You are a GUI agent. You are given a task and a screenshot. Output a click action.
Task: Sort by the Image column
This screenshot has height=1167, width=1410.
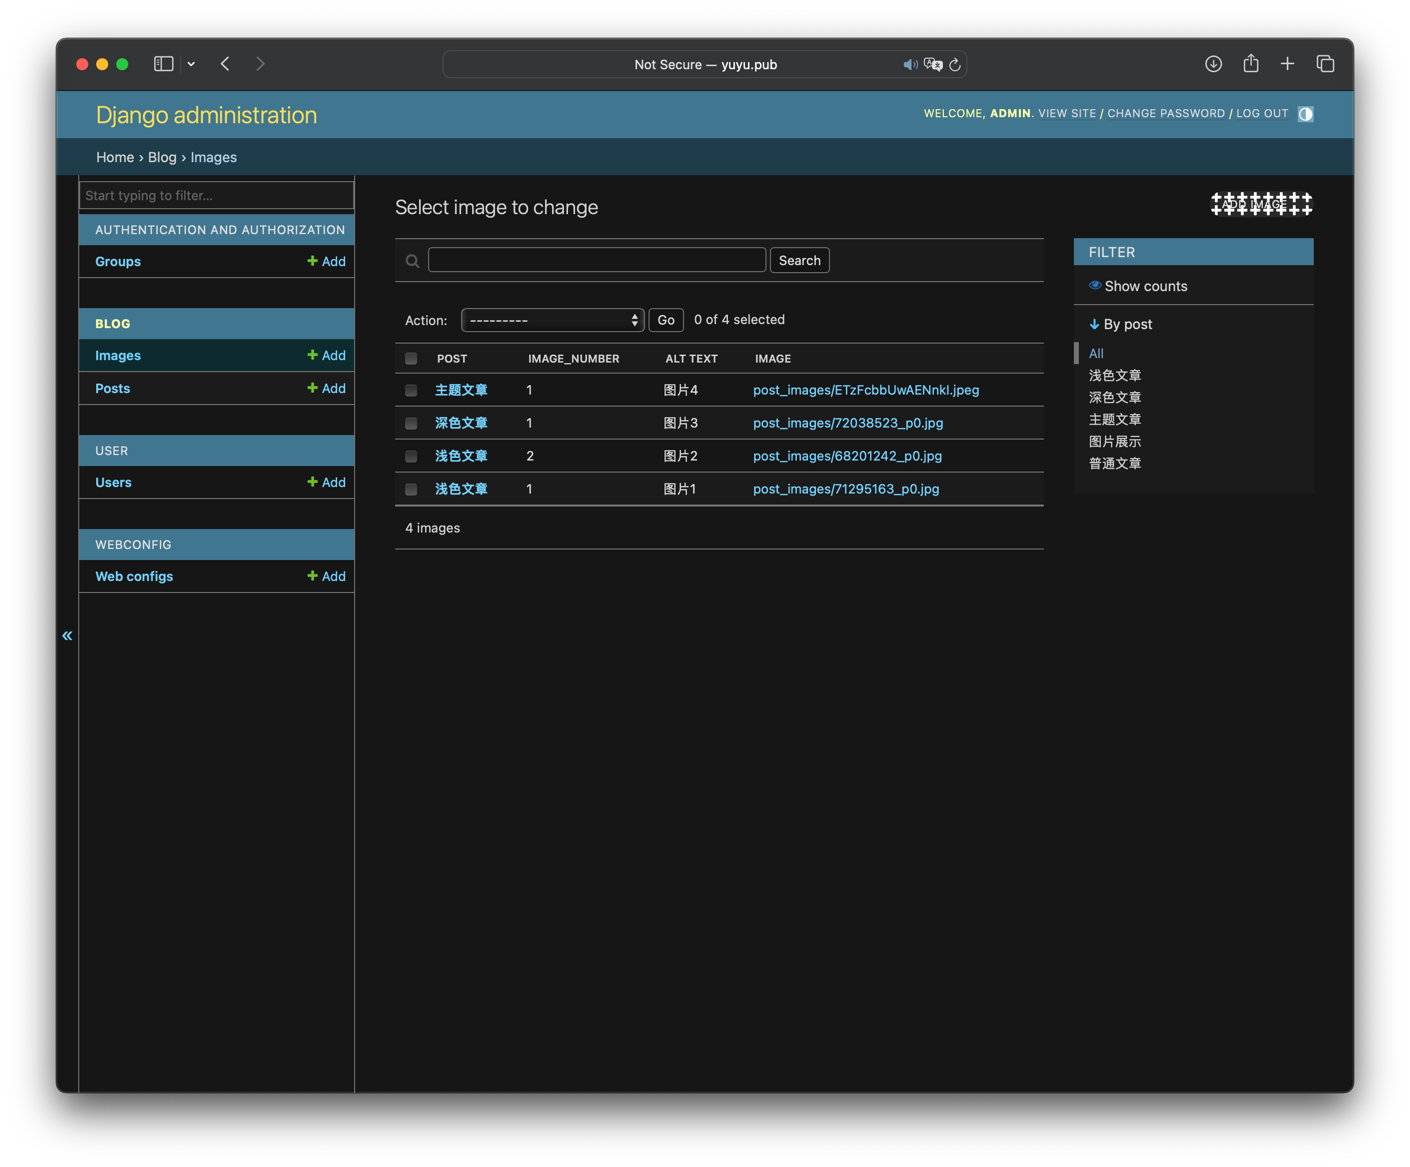[773, 358]
